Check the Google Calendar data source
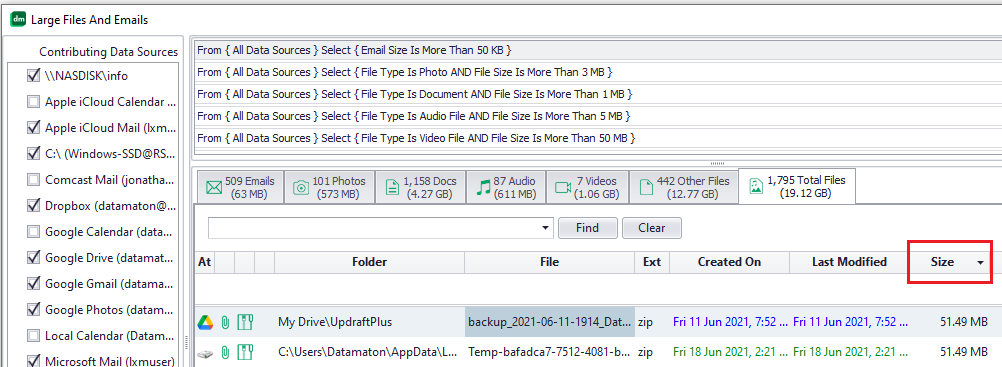Image resolution: width=1002 pixels, height=367 pixels. point(33,231)
